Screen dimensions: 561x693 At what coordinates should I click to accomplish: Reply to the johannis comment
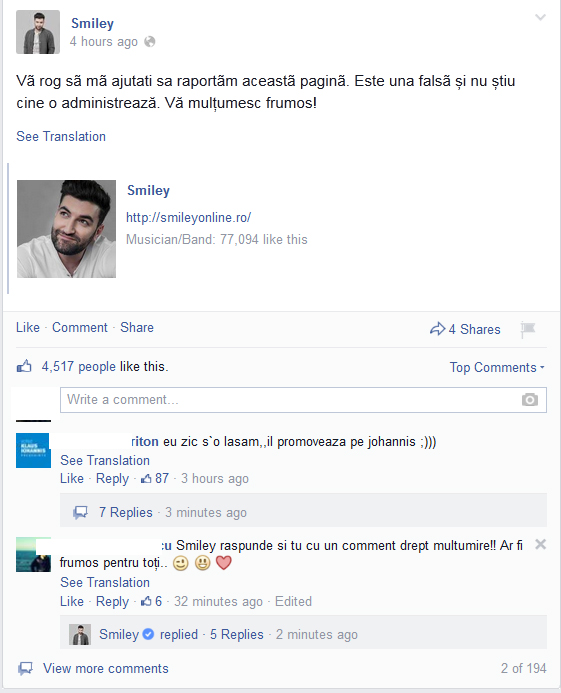pyautogui.click(x=112, y=479)
